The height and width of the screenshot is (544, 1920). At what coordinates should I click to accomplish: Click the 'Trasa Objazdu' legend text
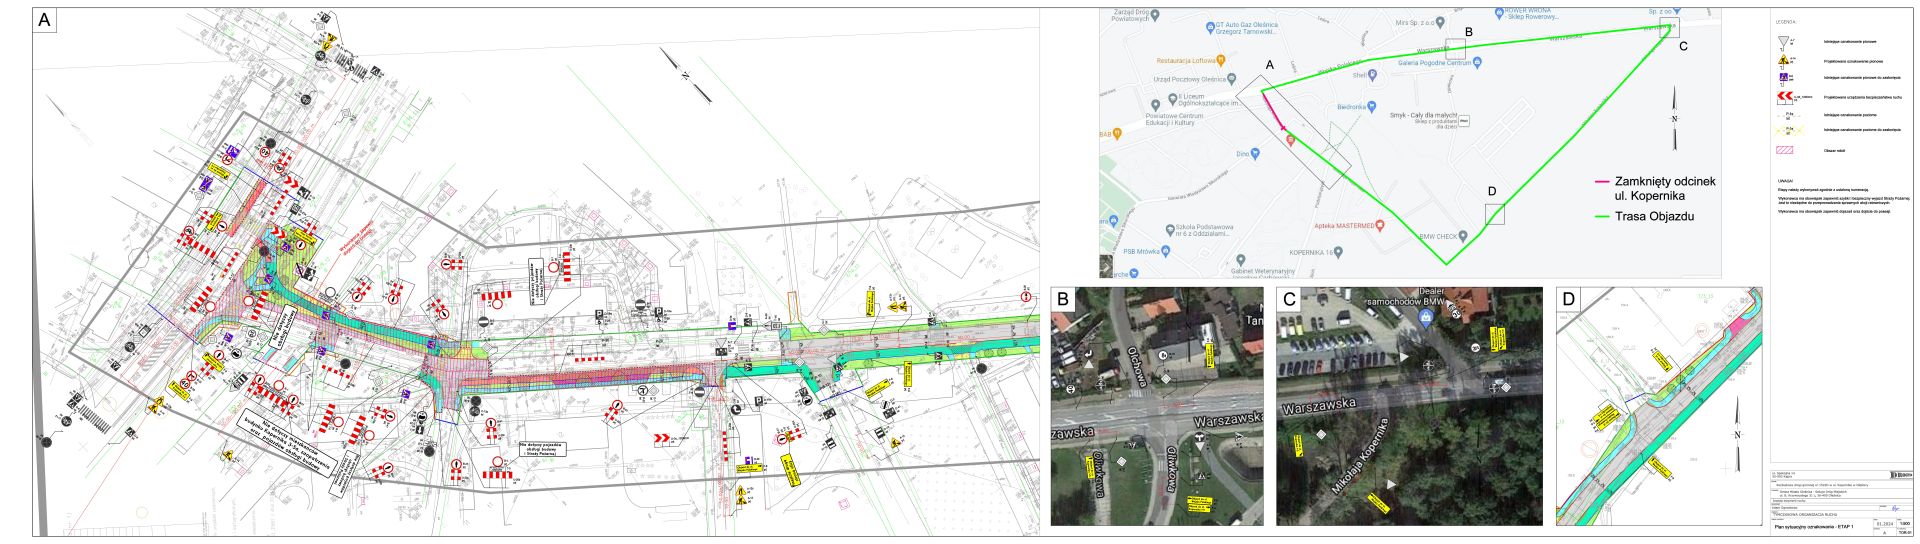1654,216
